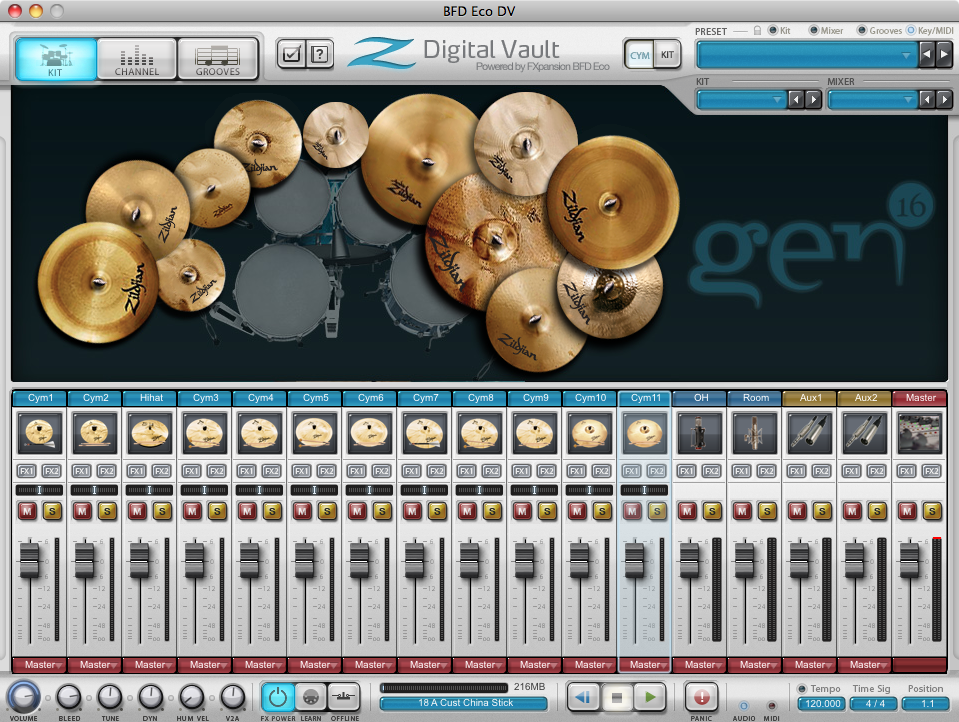Click the Hihat channel thumbnail
Image resolution: width=959 pixels, height=722 pixels.
coord(150,433)
